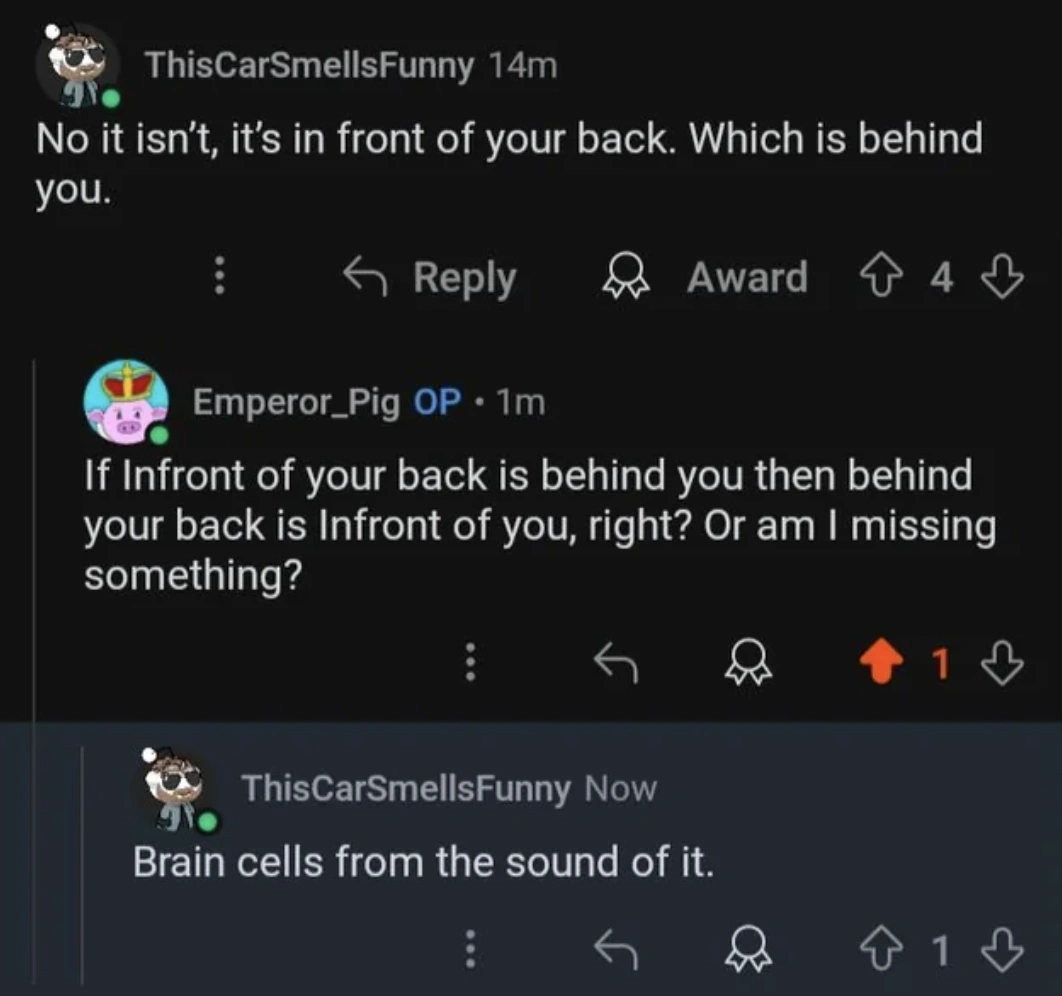The height and width of the screenshot is (996, 1062).
Task: Open ThisCarSmellsFunny avatar on top comment
Action: [x=77, y=65]
